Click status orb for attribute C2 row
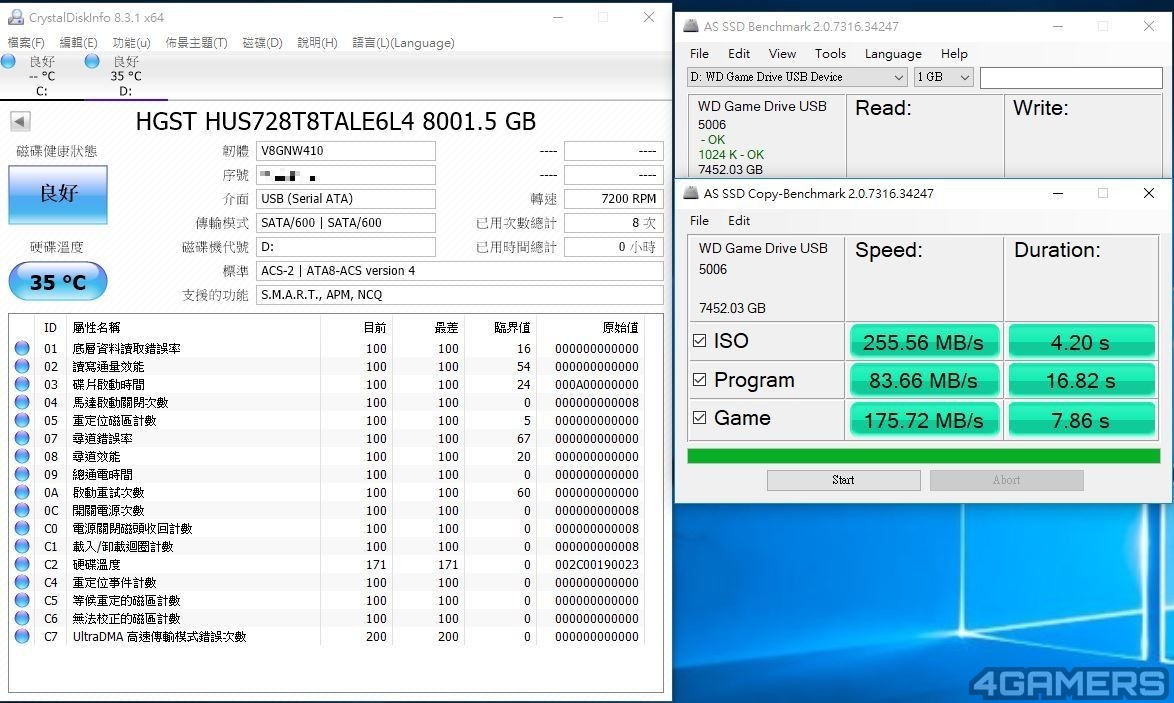Viewport: 1174px width, 703px height. (22, 564)
